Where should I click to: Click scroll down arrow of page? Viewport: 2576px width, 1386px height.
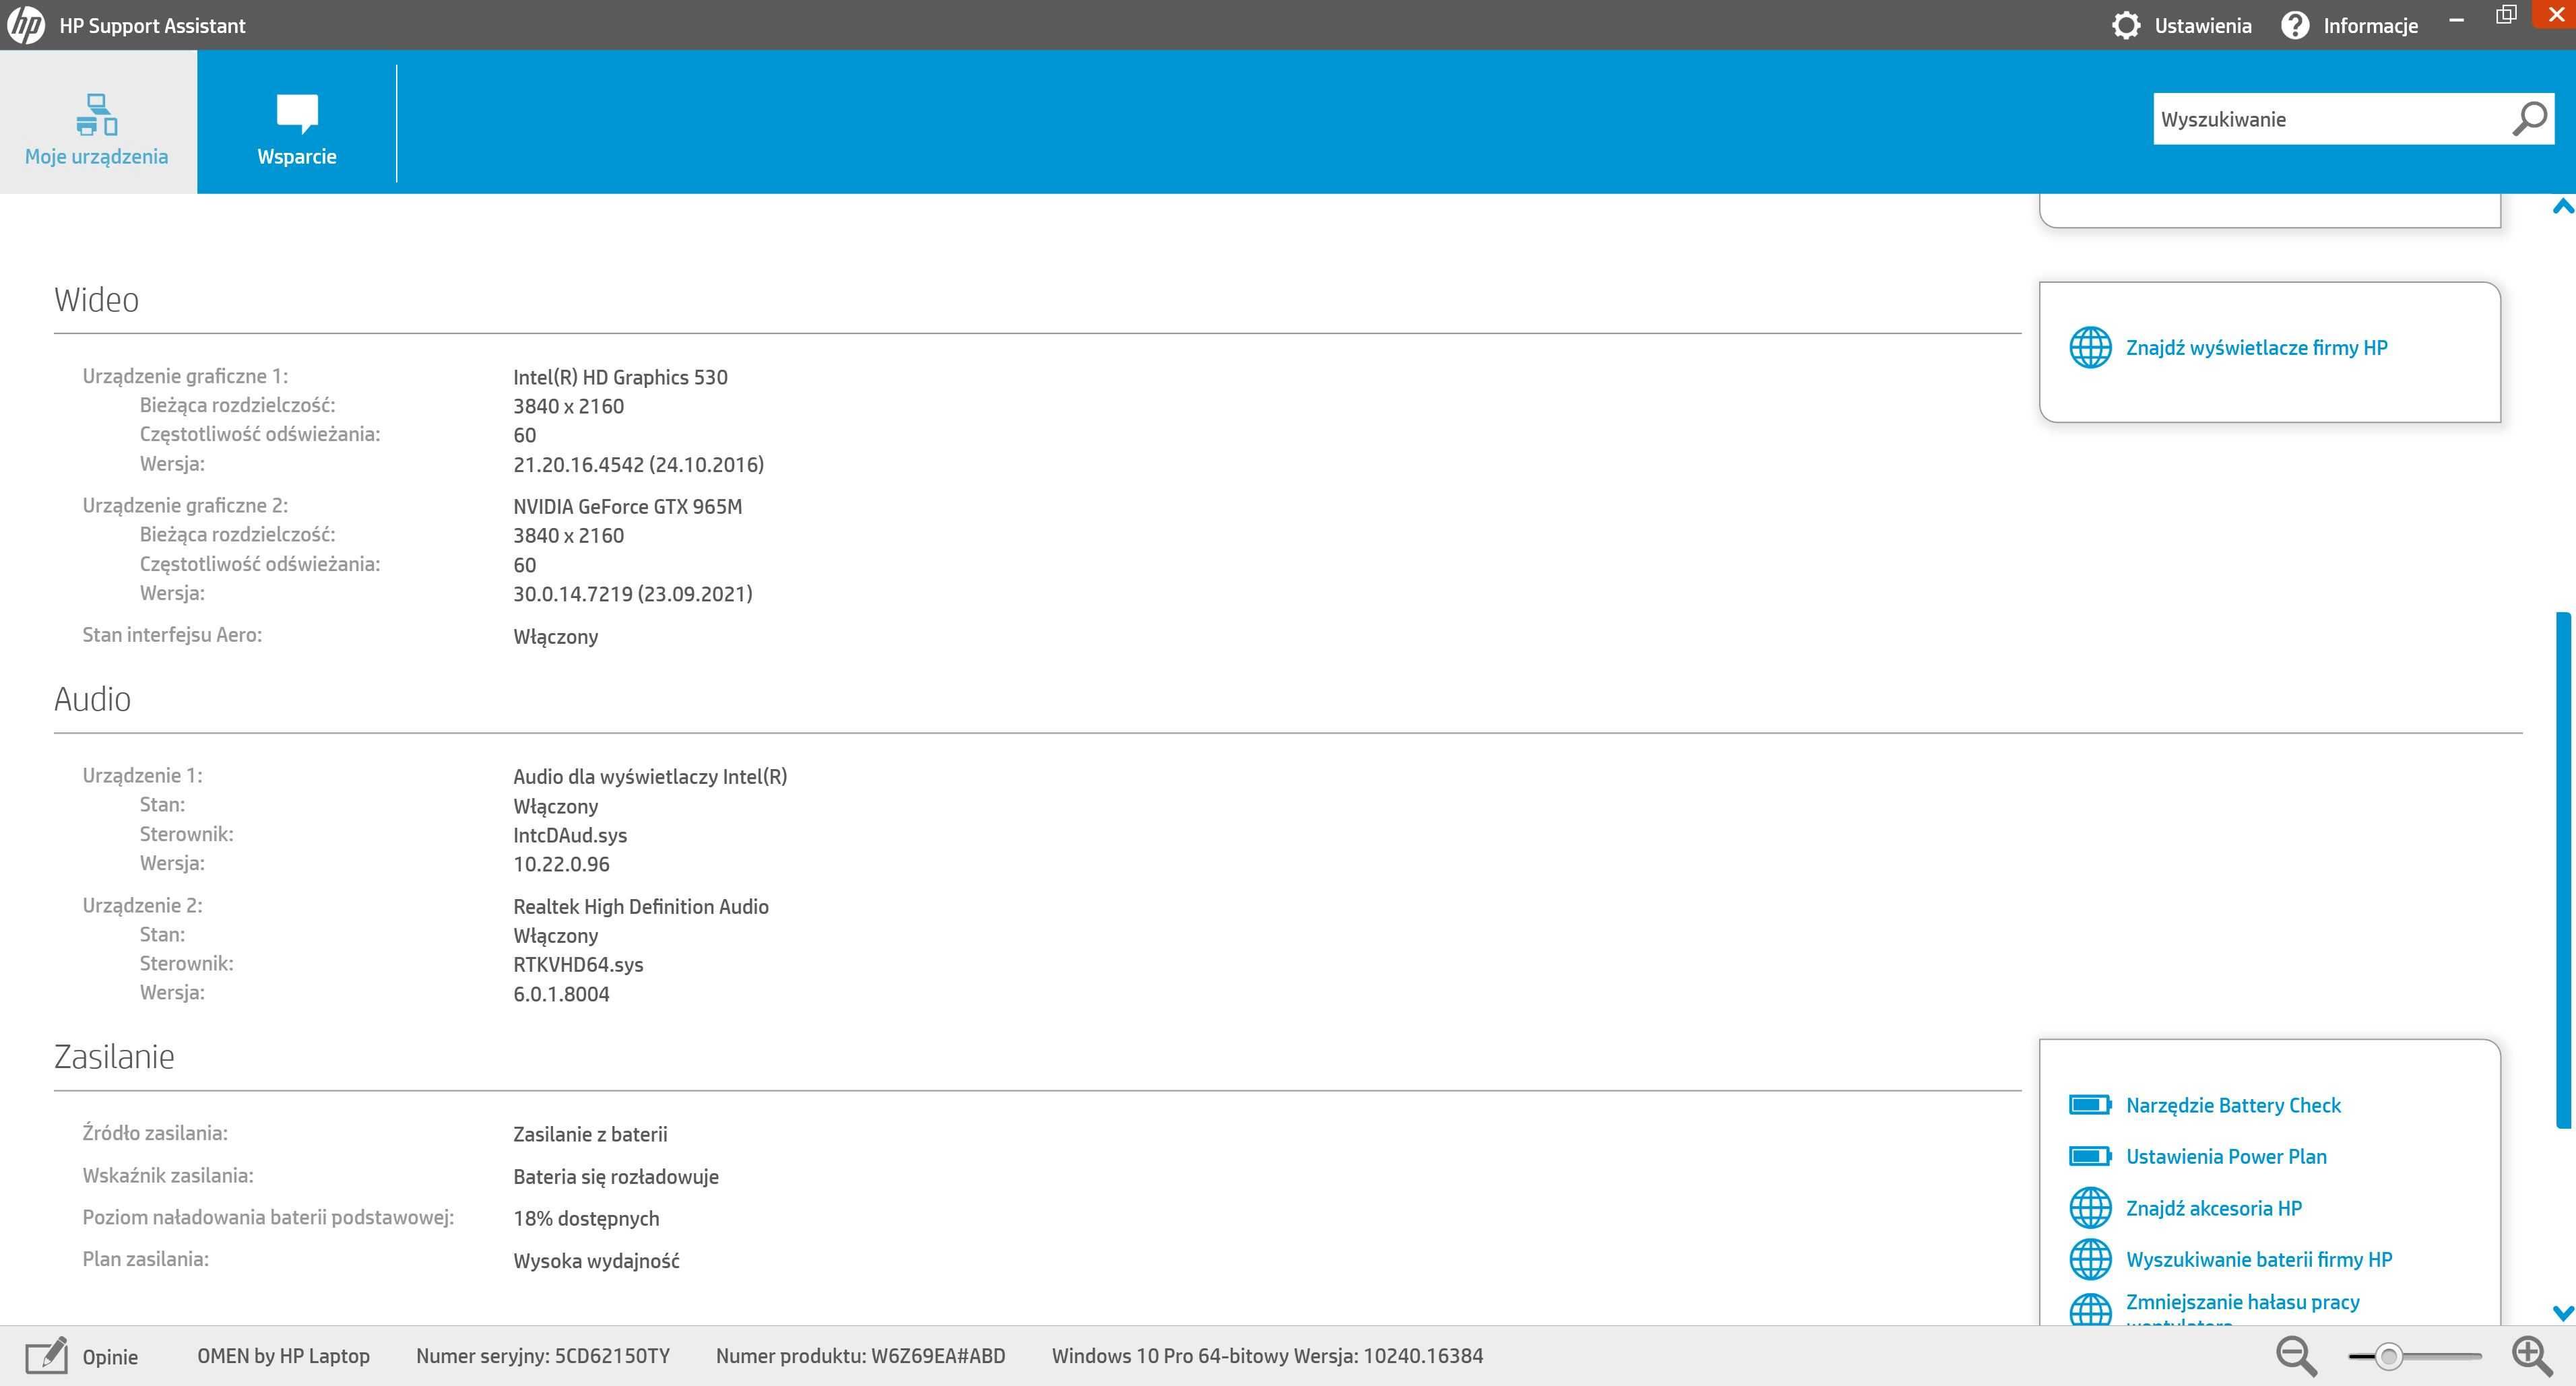(x=2563, y=1313)
